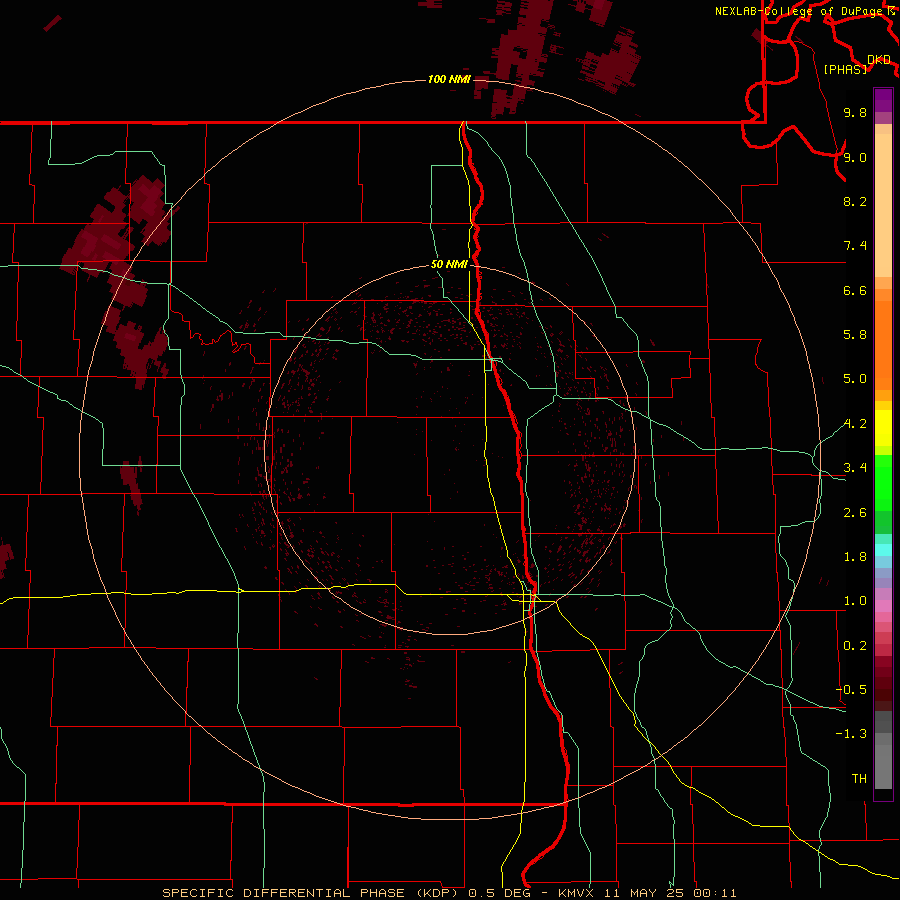Click the 9.8 value on the color scale
This screenshot has width=900, height=900.
[855, 112]
